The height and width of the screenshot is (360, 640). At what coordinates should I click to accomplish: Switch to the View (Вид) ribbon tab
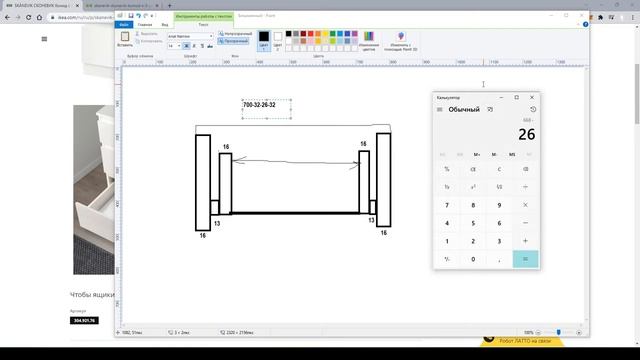click(165, 25)
